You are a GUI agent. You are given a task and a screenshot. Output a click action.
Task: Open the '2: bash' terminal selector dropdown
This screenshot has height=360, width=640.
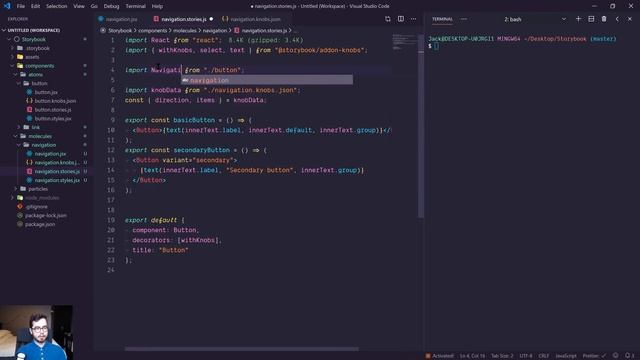tap(535, 19)
